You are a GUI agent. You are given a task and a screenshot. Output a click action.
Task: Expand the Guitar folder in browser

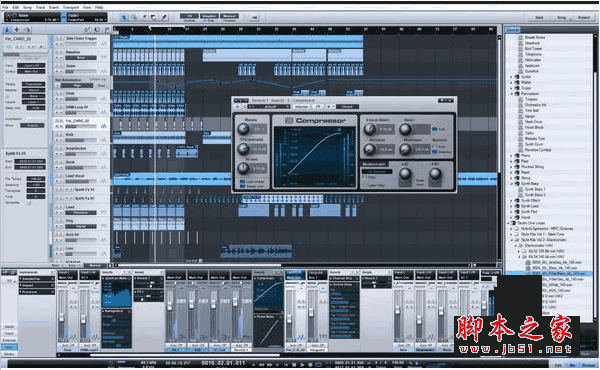[512, 77]
